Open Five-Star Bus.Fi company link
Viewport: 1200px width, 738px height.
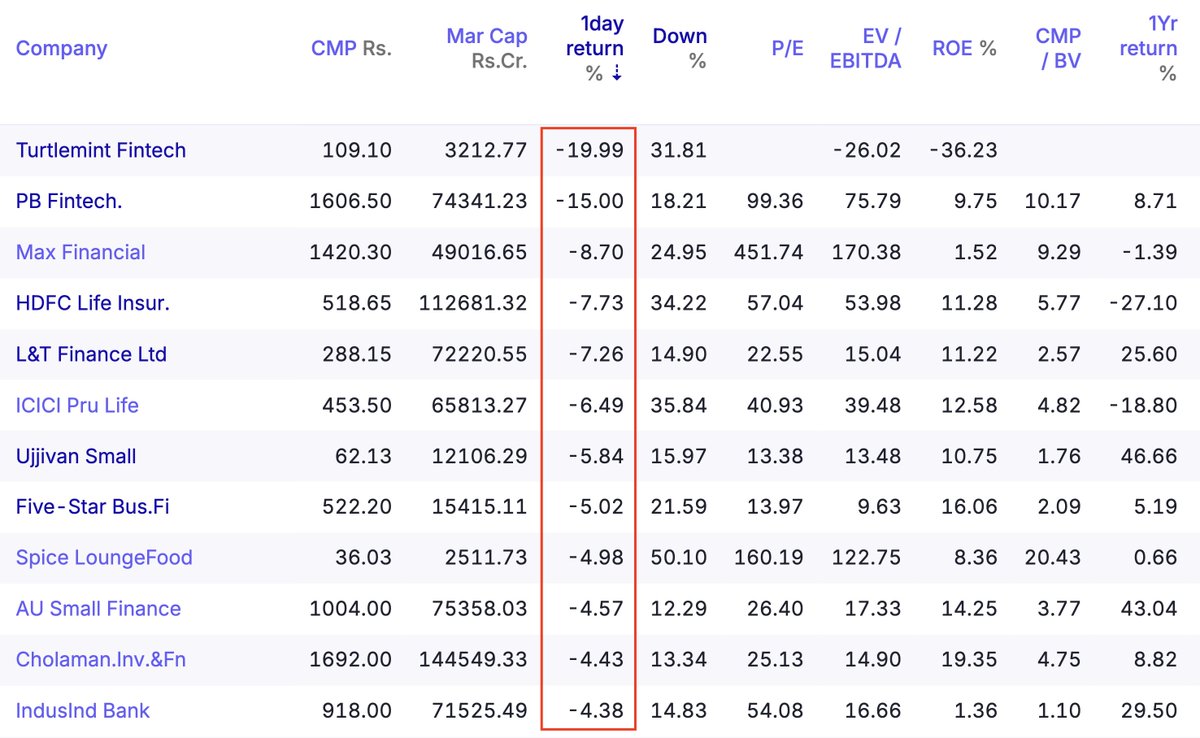coord(93,507)
